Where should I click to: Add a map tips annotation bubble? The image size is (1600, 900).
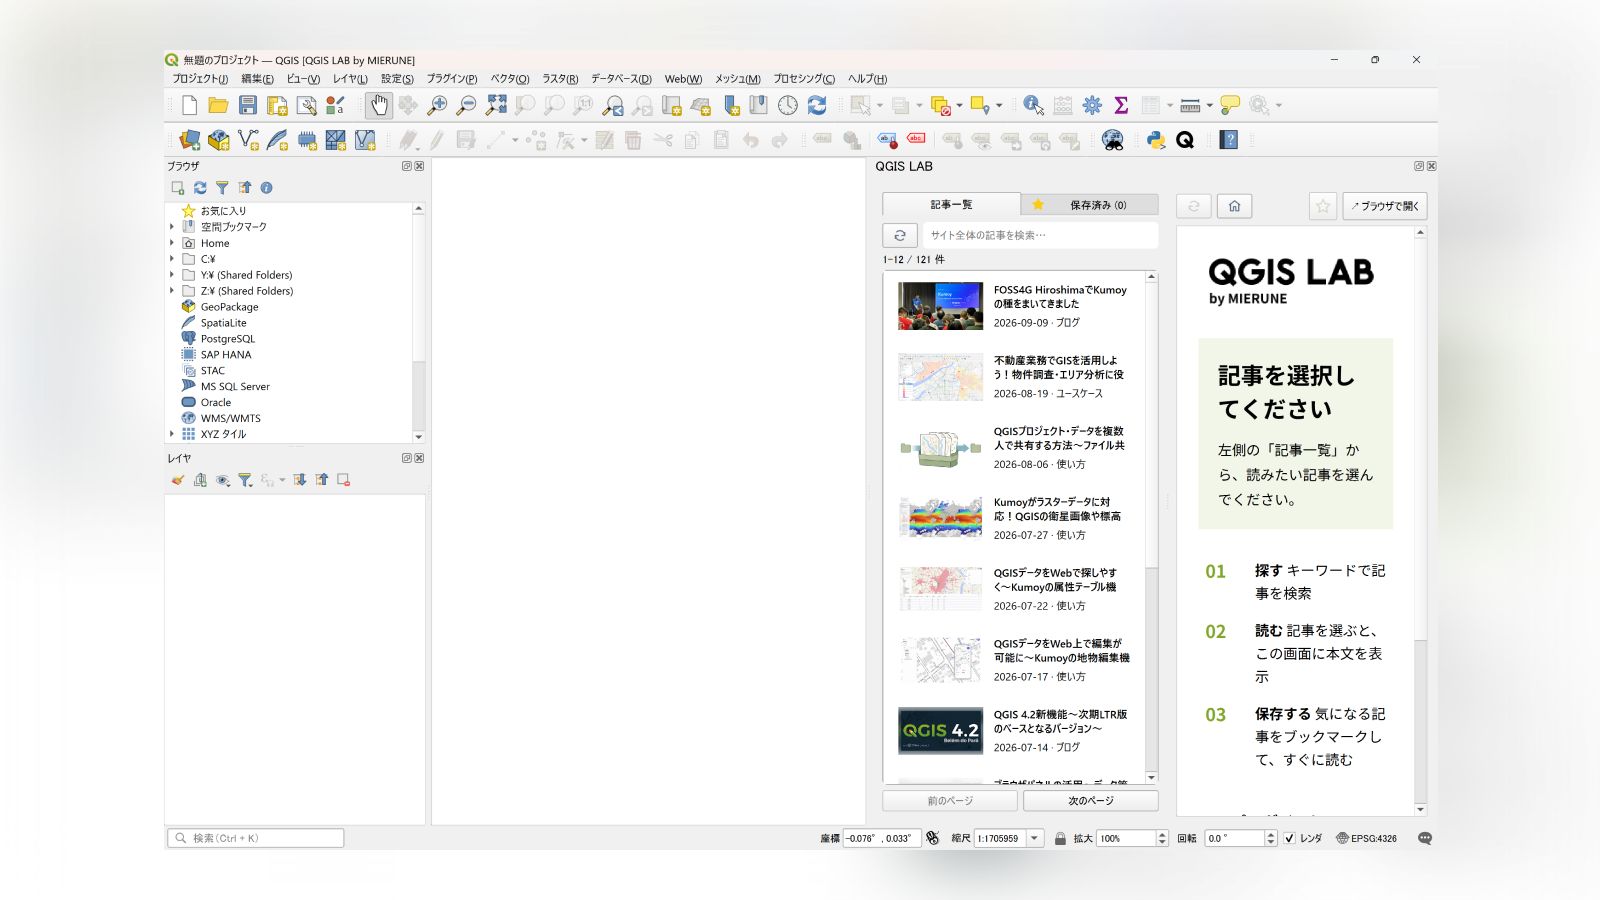pyautogui.click(x=1230, y=105)
